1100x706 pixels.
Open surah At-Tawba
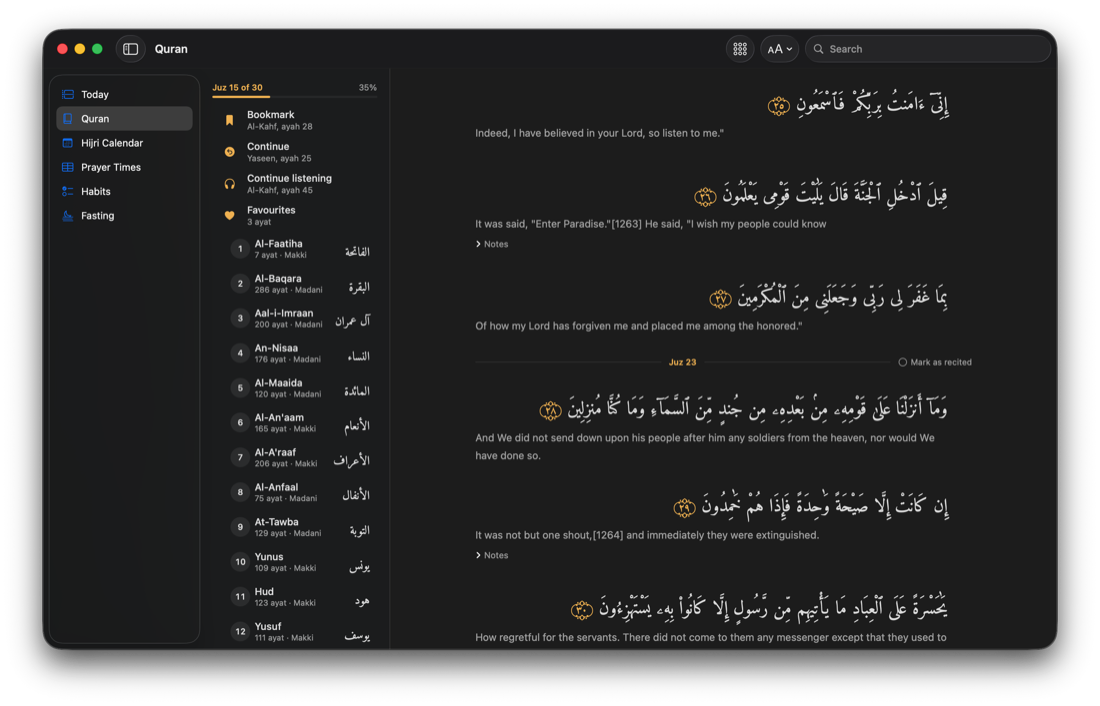(x=300, y=527)
